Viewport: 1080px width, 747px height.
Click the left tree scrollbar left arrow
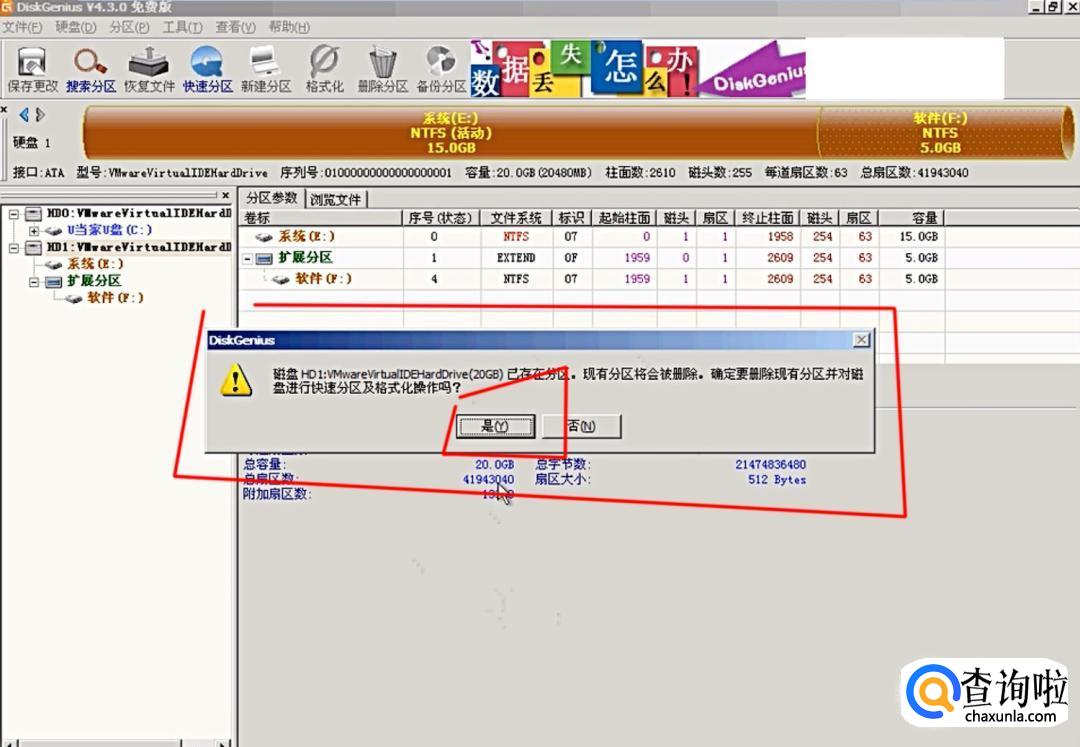[x=8, y=743]
